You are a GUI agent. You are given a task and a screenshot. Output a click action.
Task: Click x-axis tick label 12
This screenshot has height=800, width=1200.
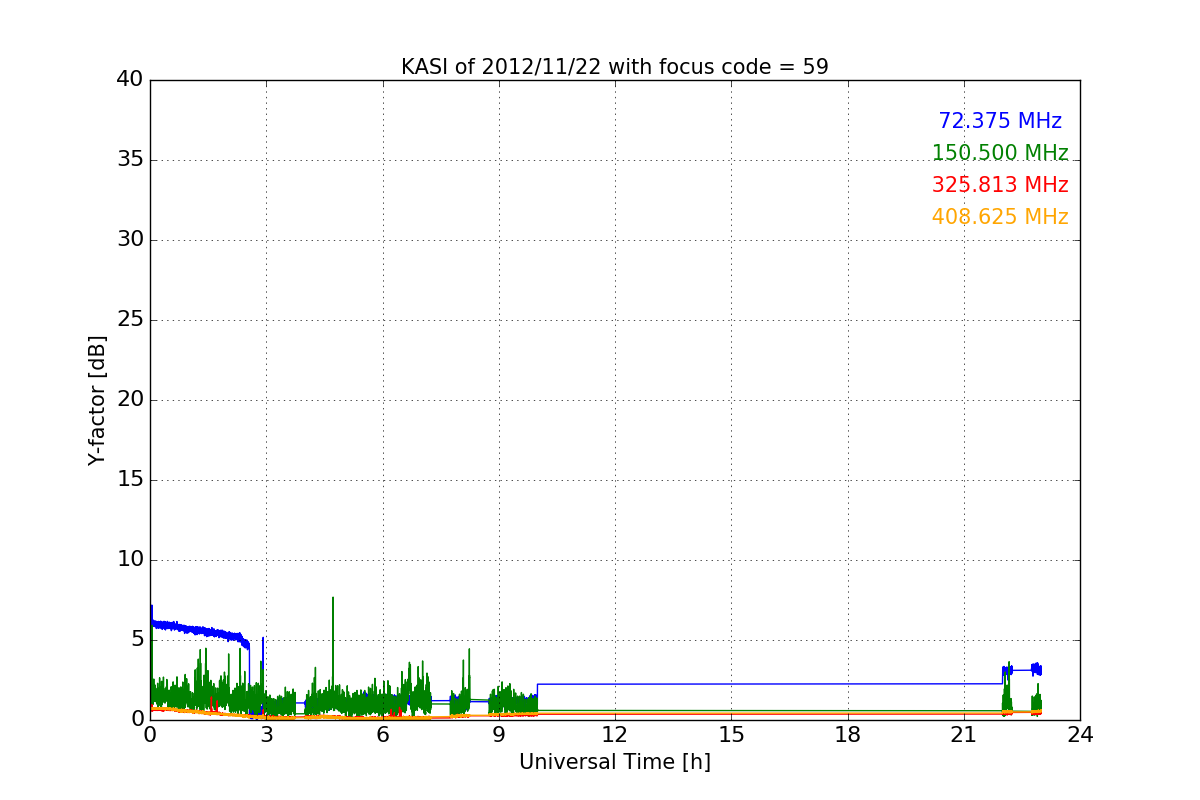tap(615, 735)
